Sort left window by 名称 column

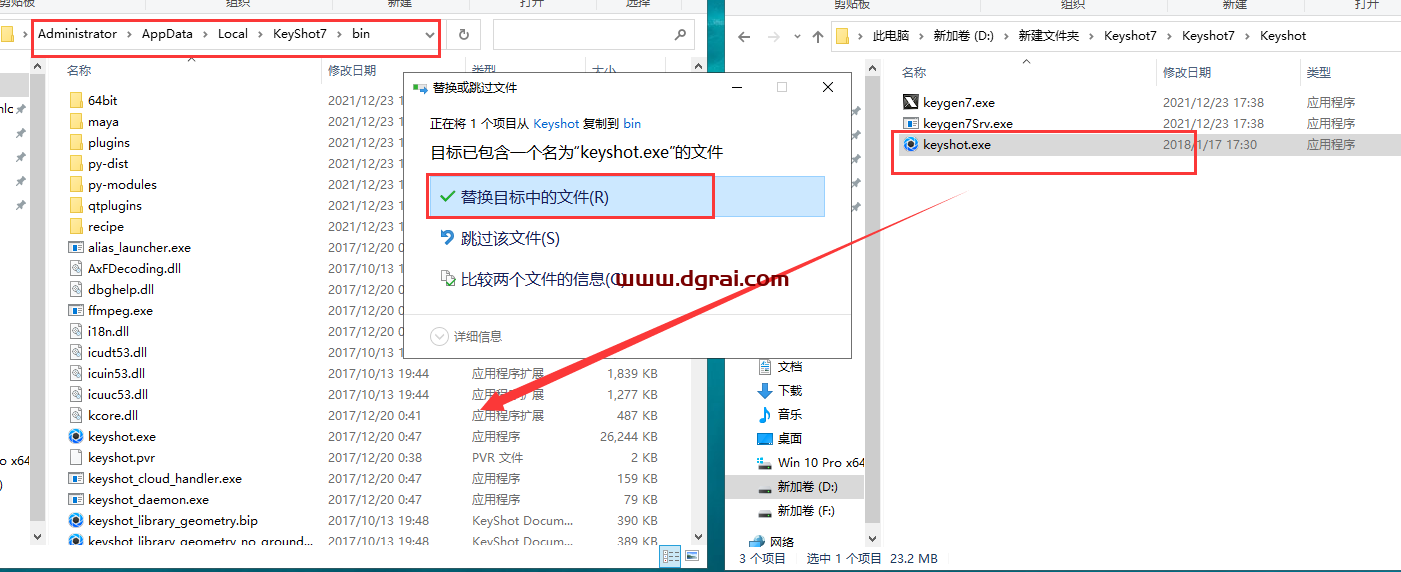click(79, 71)
